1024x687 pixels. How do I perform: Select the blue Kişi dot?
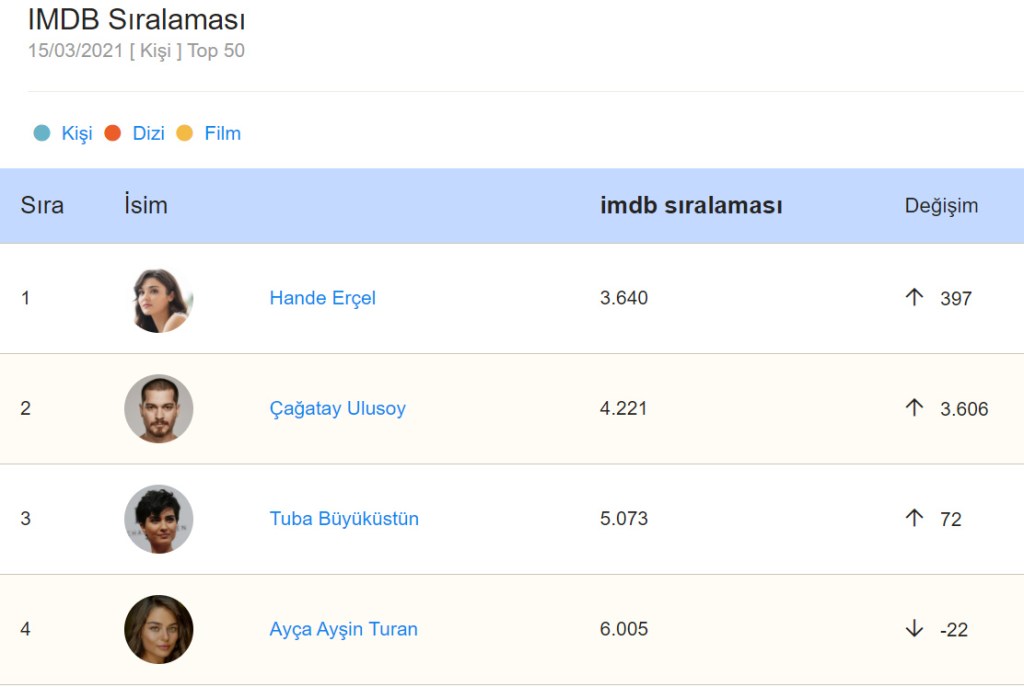42,133
